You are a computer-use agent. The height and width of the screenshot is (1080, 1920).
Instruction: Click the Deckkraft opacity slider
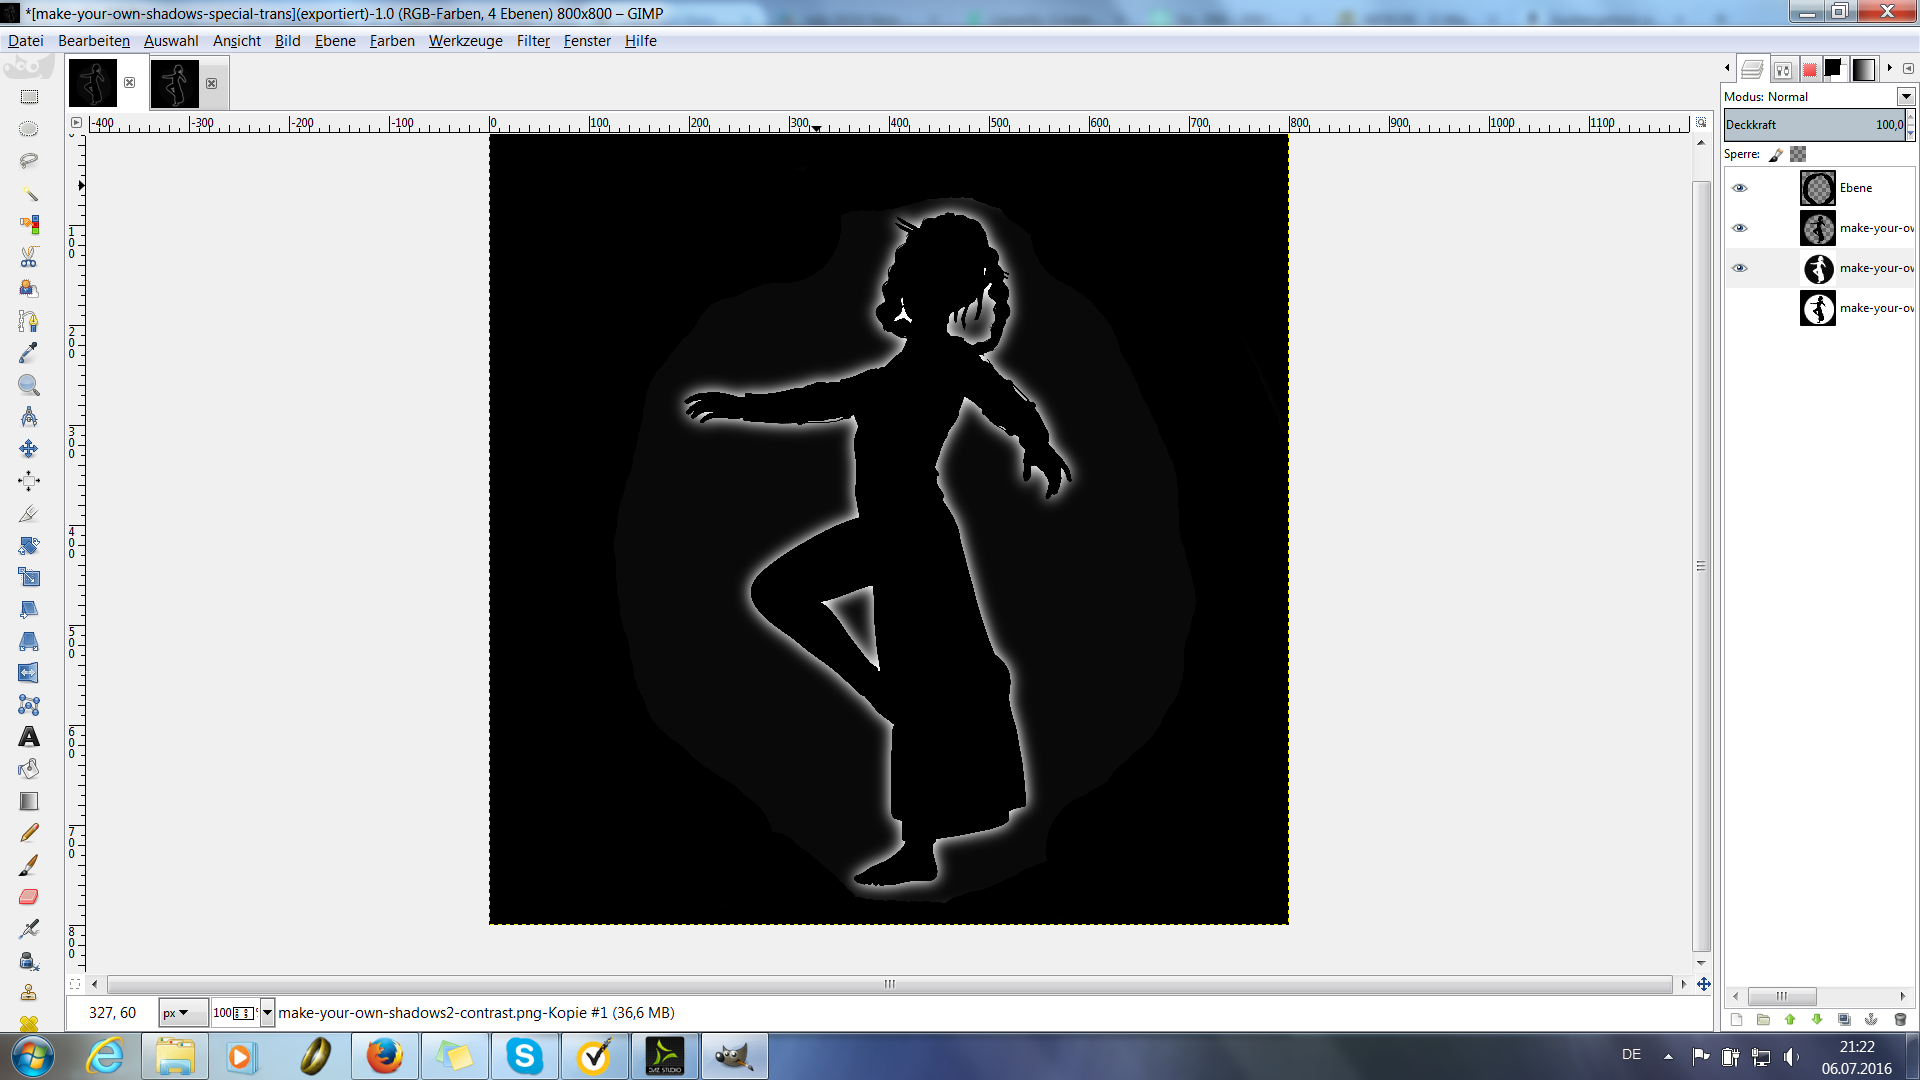pyautogui.click(x=1812, y=125)
